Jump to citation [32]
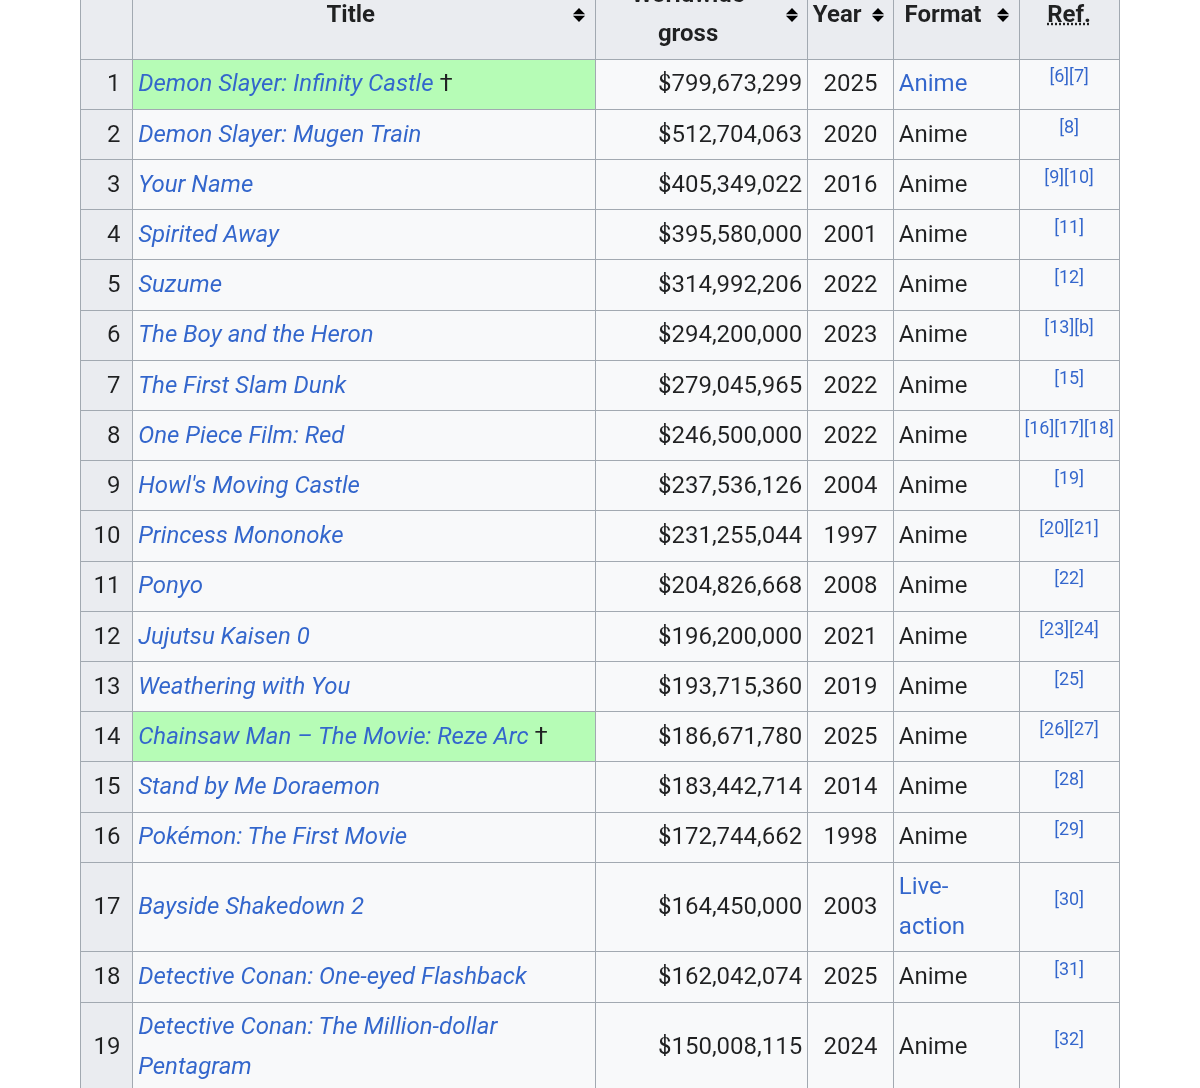The image size is (1200, 1088). pyautogui.click(x=1069, y=1039)
